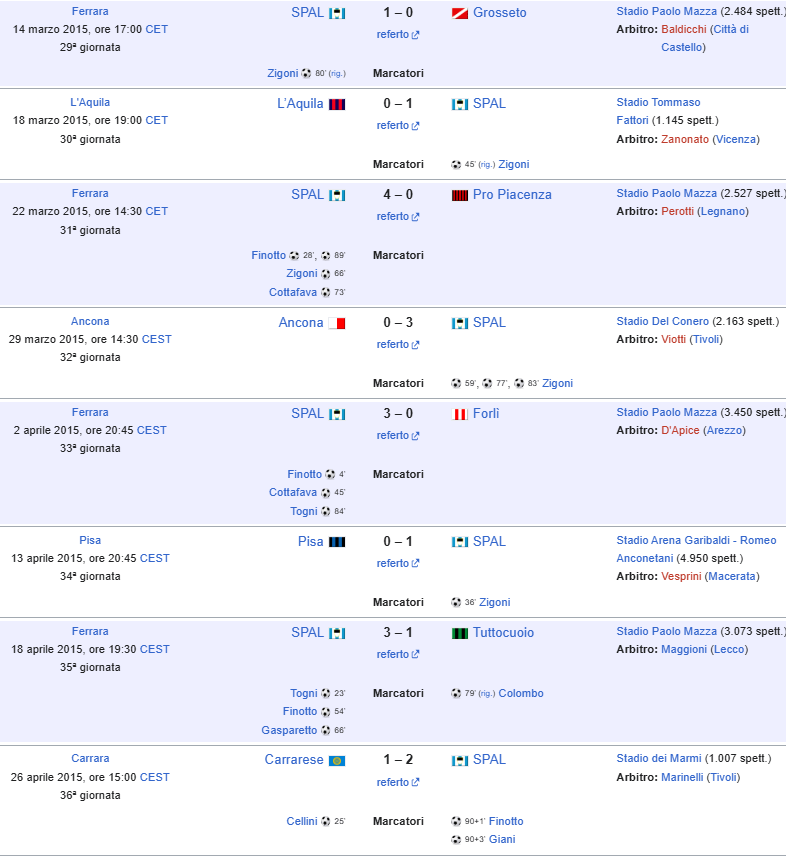The height and width of the screenshot is (856, 786).
Task: Click referee Baldicchi's name link
Action: coord(683,30)
